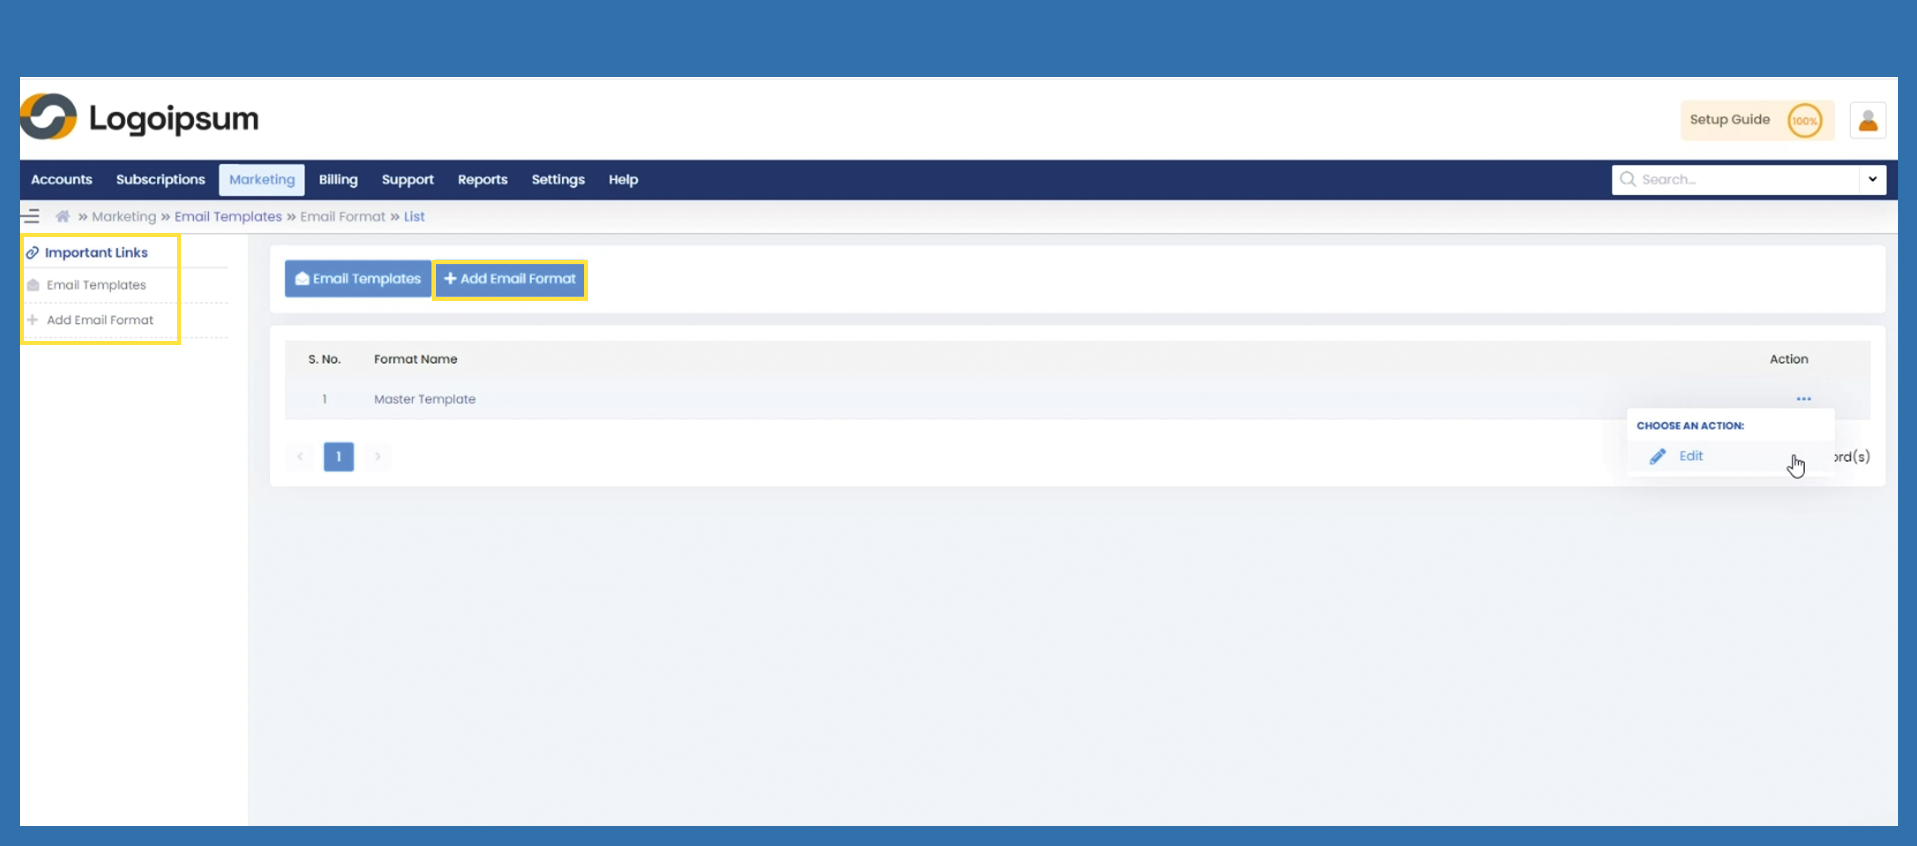
Task: Click Add Email Format sidebar link
Action: click(x=100, y=320)
